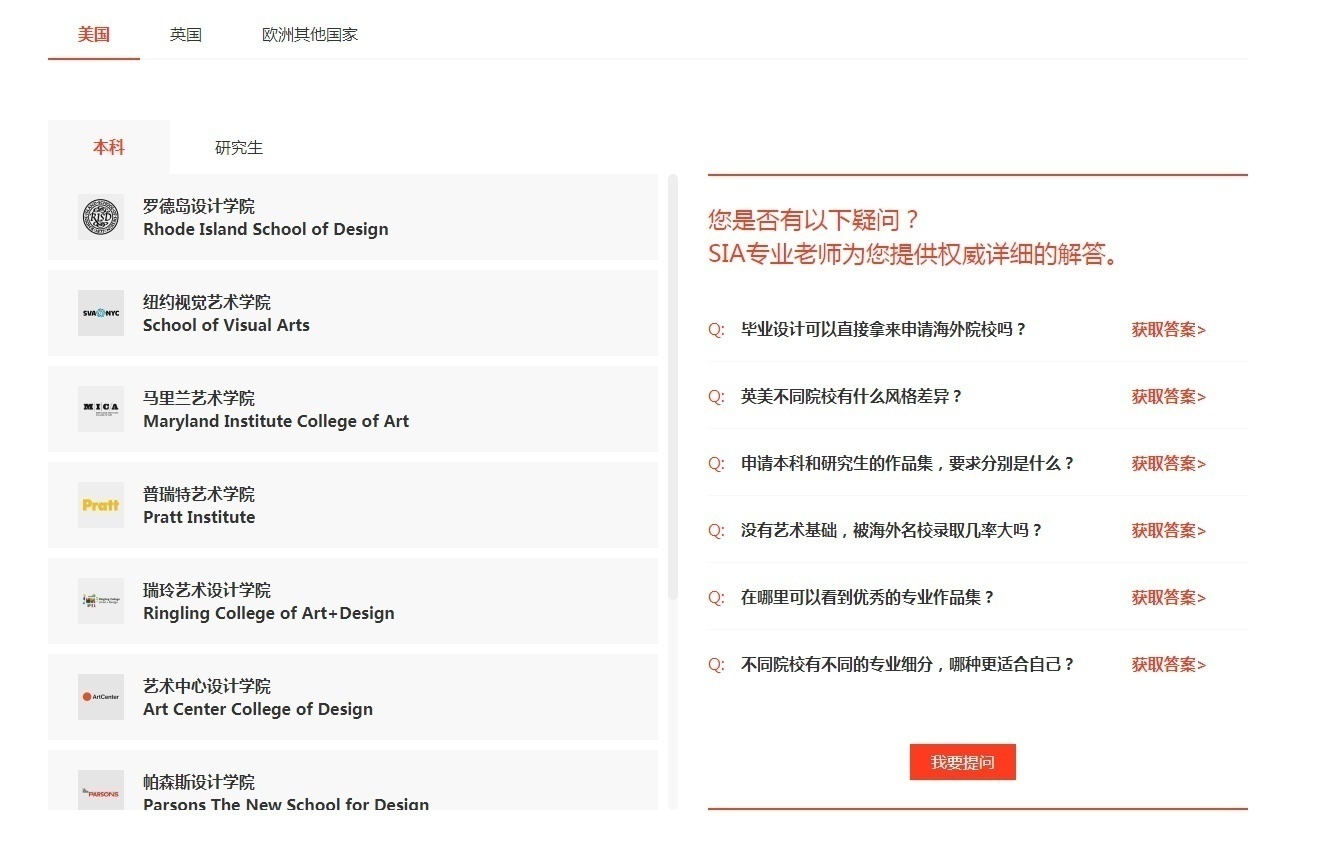Get answer for 不同院校有不同的专业细分 question

click(x=1169, y=664)
